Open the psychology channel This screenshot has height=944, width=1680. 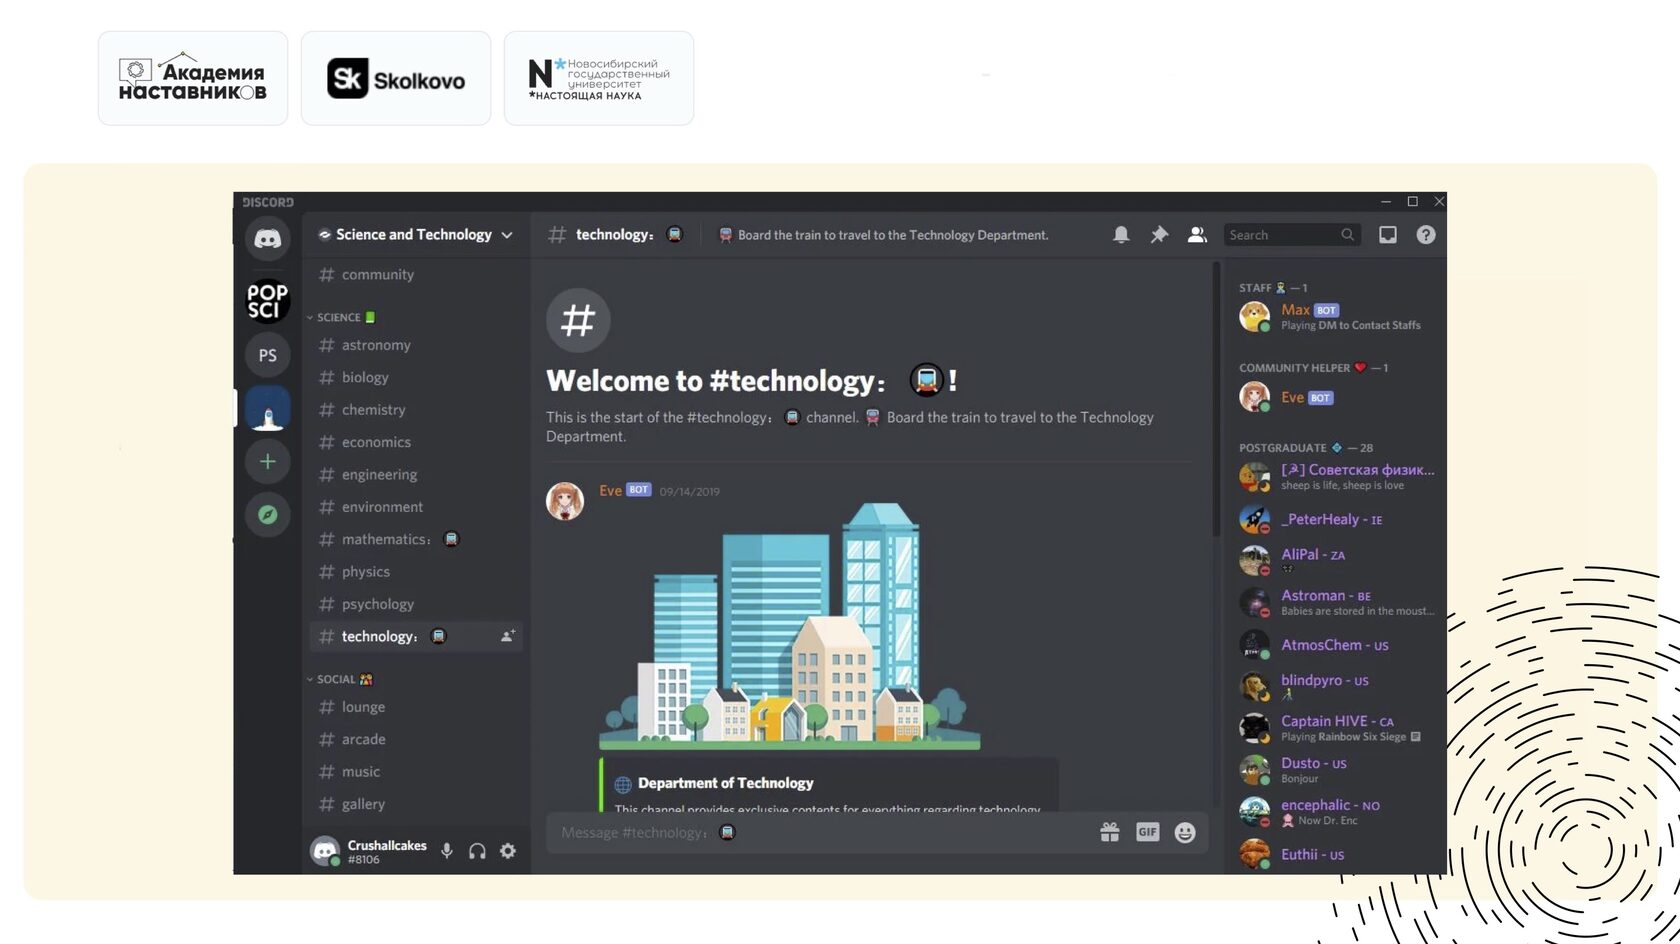[414, 604]
